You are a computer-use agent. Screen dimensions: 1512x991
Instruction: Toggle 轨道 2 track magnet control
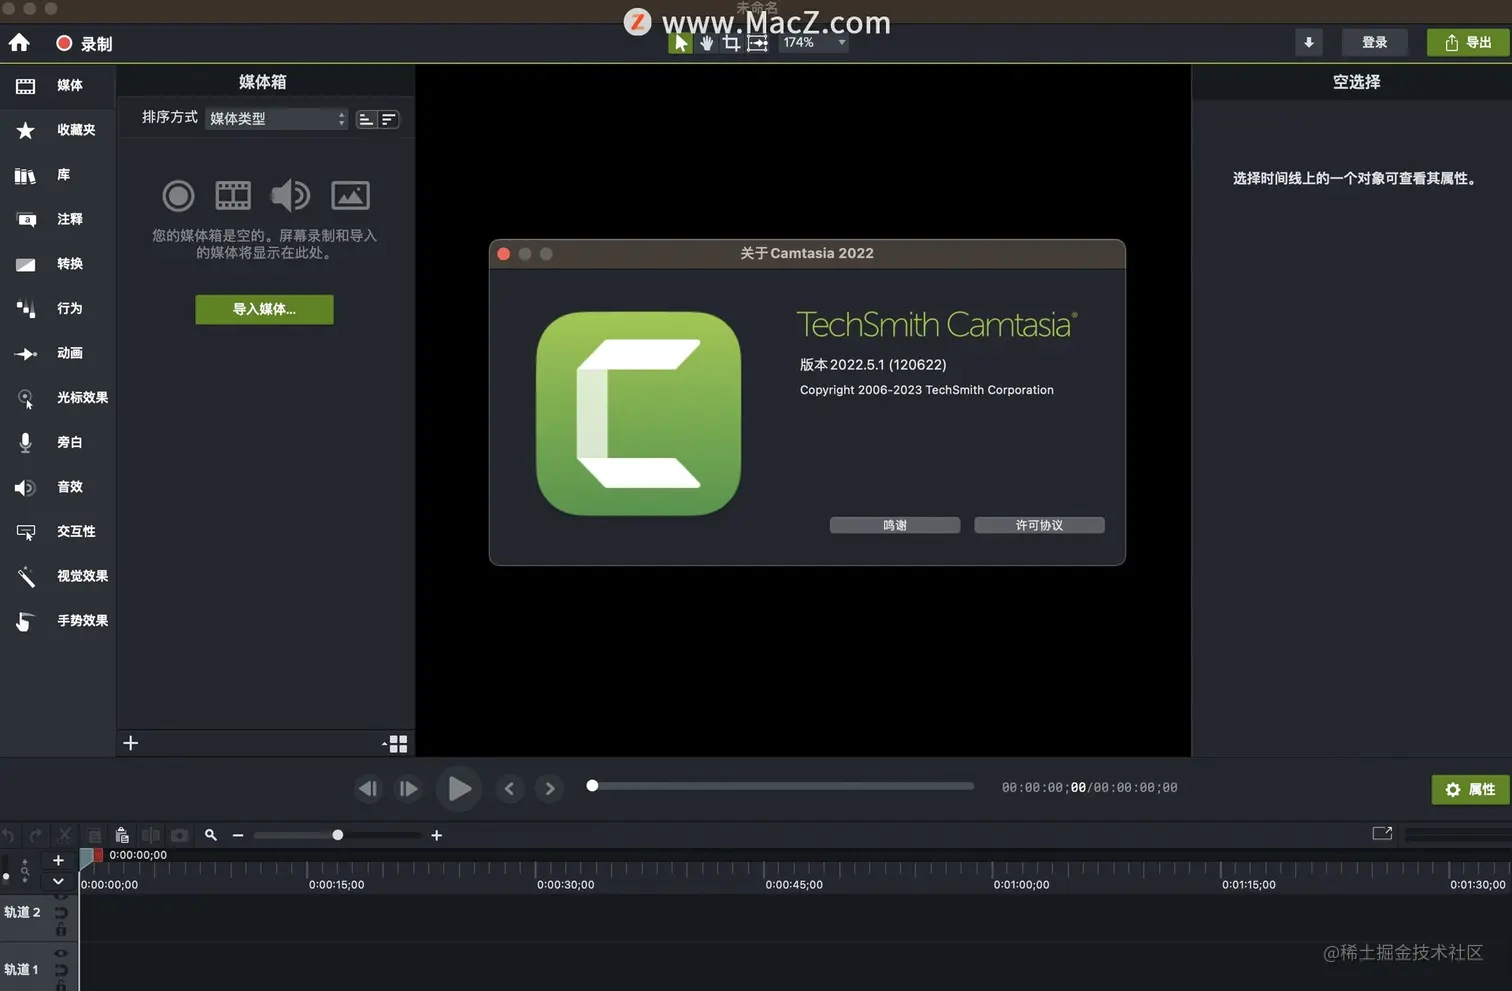click(x=61, y=913)
